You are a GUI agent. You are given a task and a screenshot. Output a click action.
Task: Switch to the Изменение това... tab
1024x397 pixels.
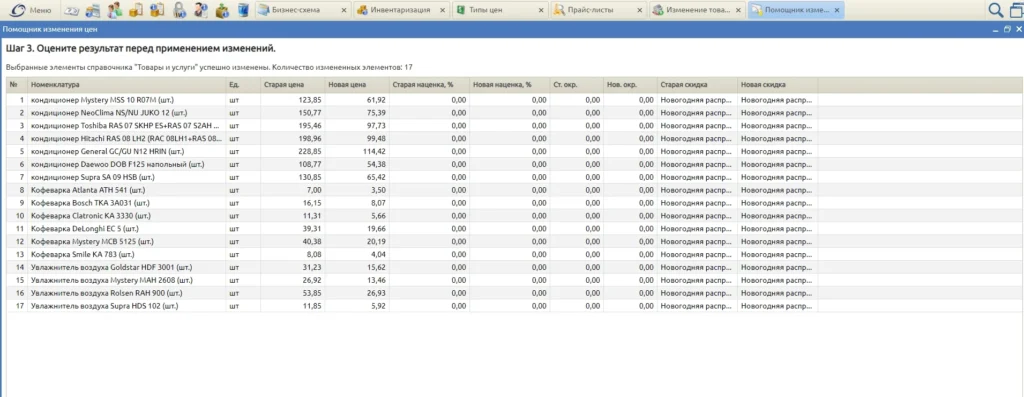pyautogui.click(x=698, y=10)
